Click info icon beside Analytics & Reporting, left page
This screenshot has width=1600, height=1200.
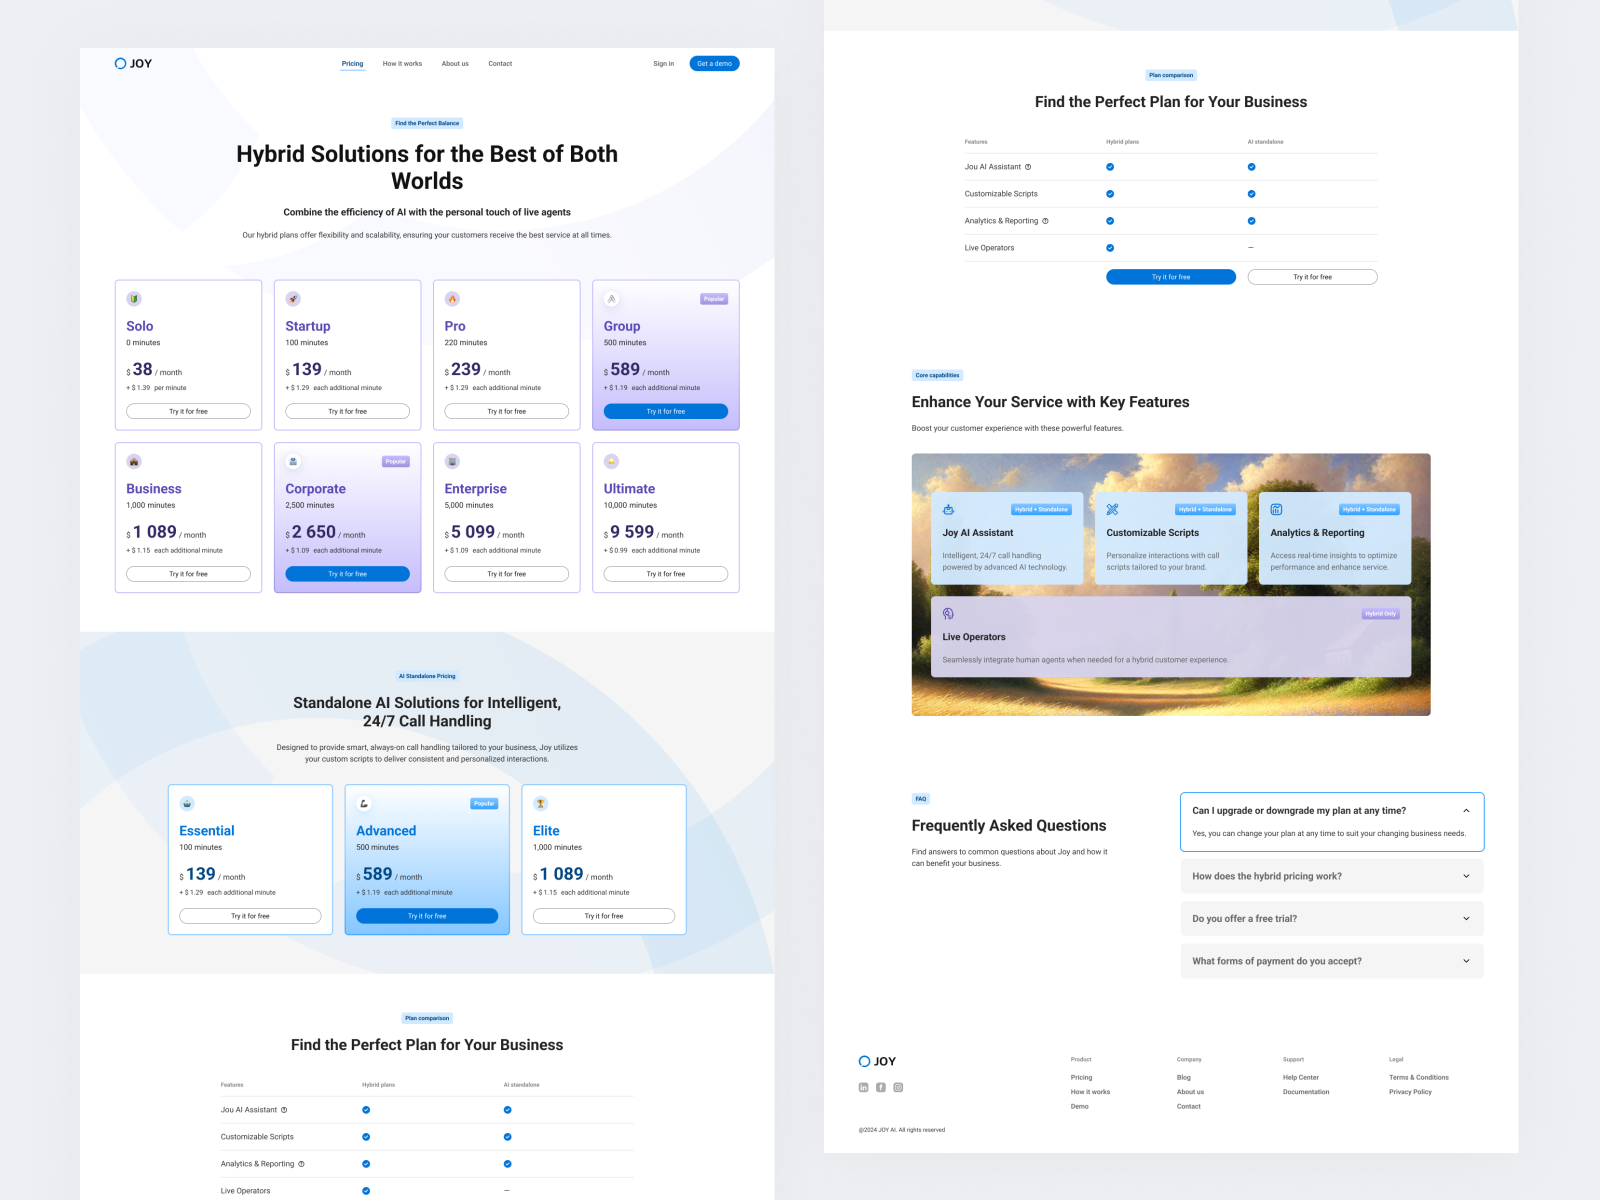(302, 1164)
